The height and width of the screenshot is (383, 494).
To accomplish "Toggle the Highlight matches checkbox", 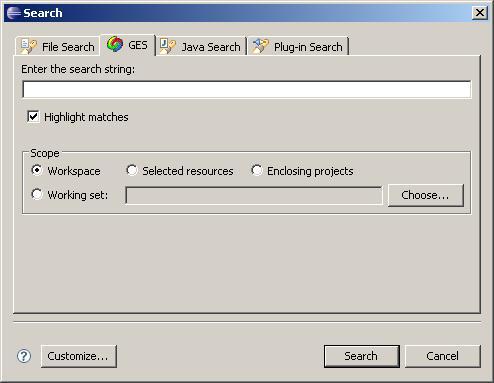I will 33,117.
